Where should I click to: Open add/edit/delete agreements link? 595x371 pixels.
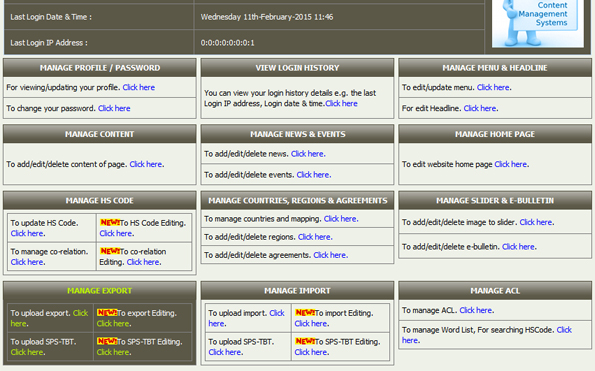click(330, 255)
